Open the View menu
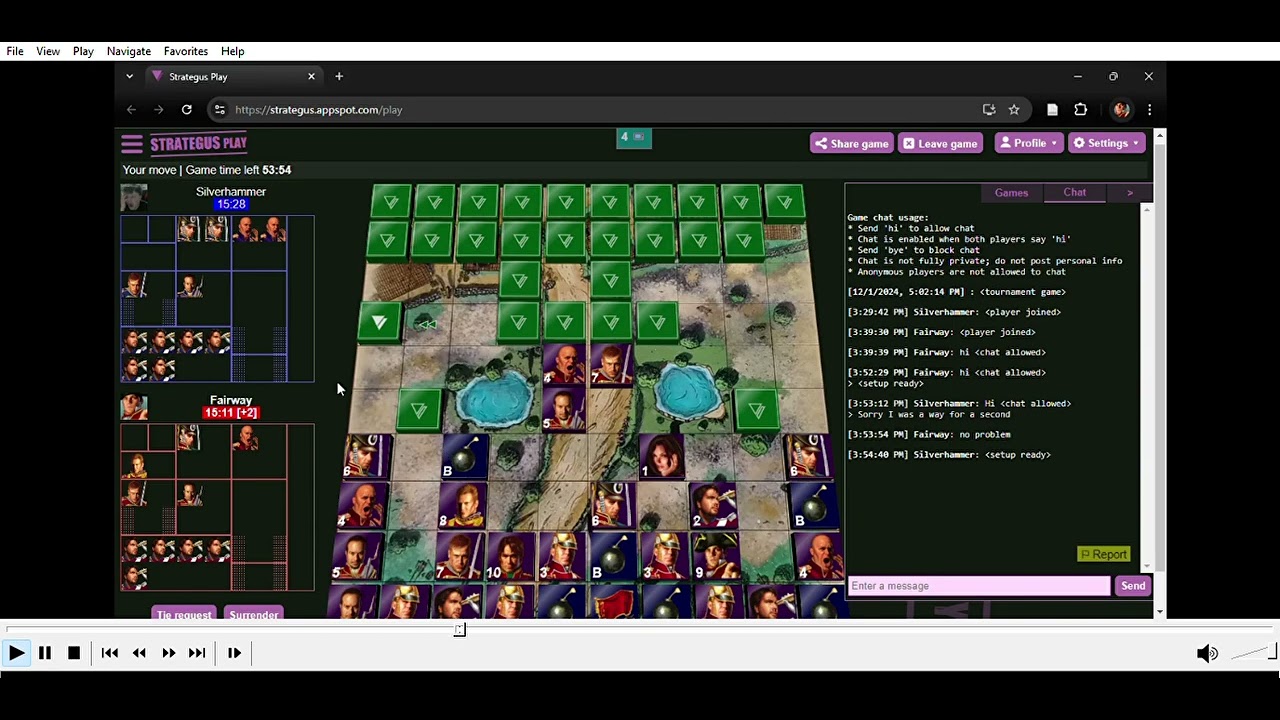Image resolution: width=1280 pixels, height=720 pixels. 48,51
